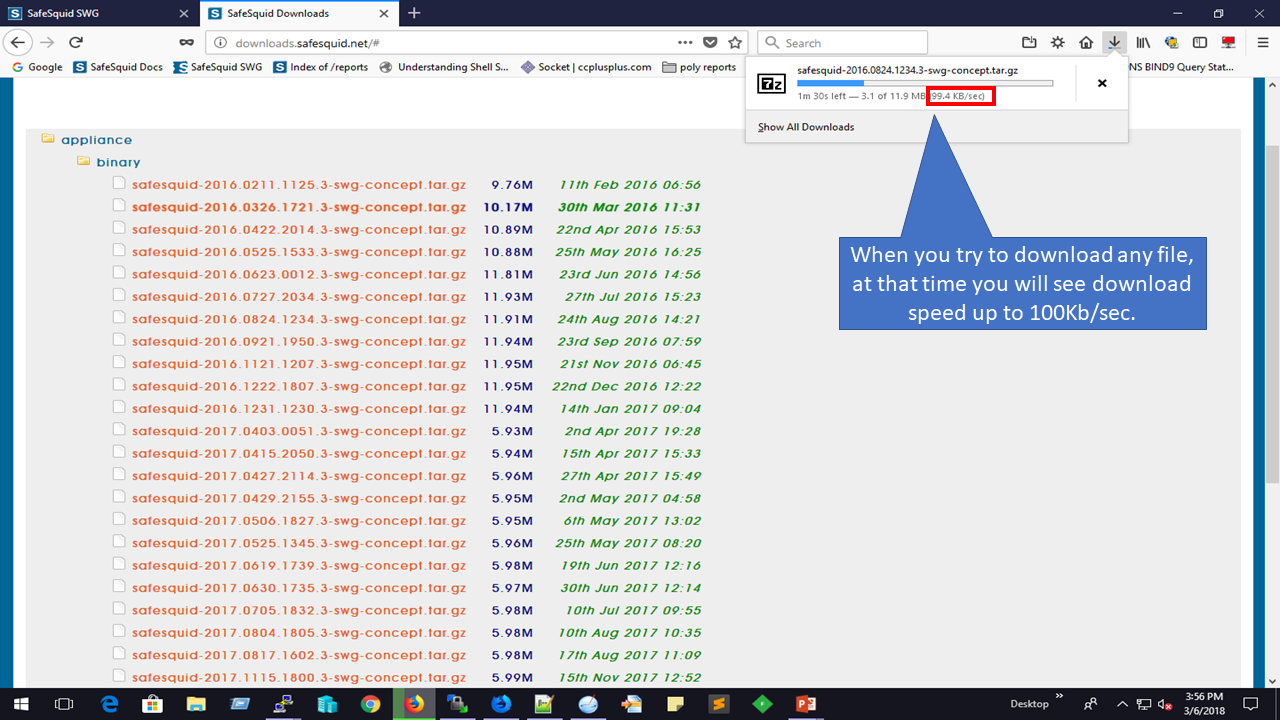1280x720 pixels.
Task: Click the file icon beside safesquid-2016.0422.2014.3
Action: 119,228
